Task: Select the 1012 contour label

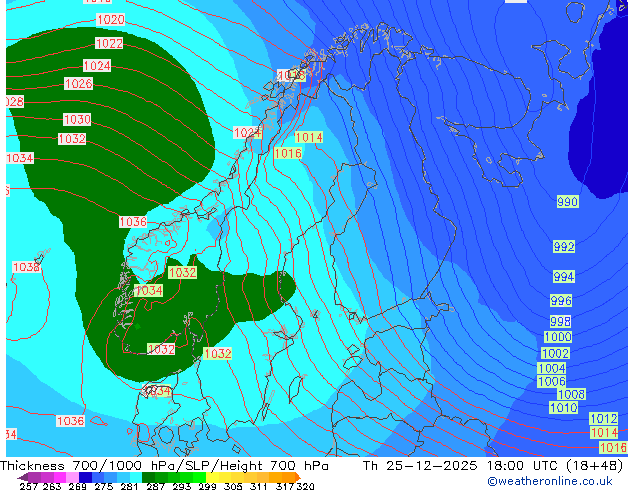Action: click(x=604, y=418)
